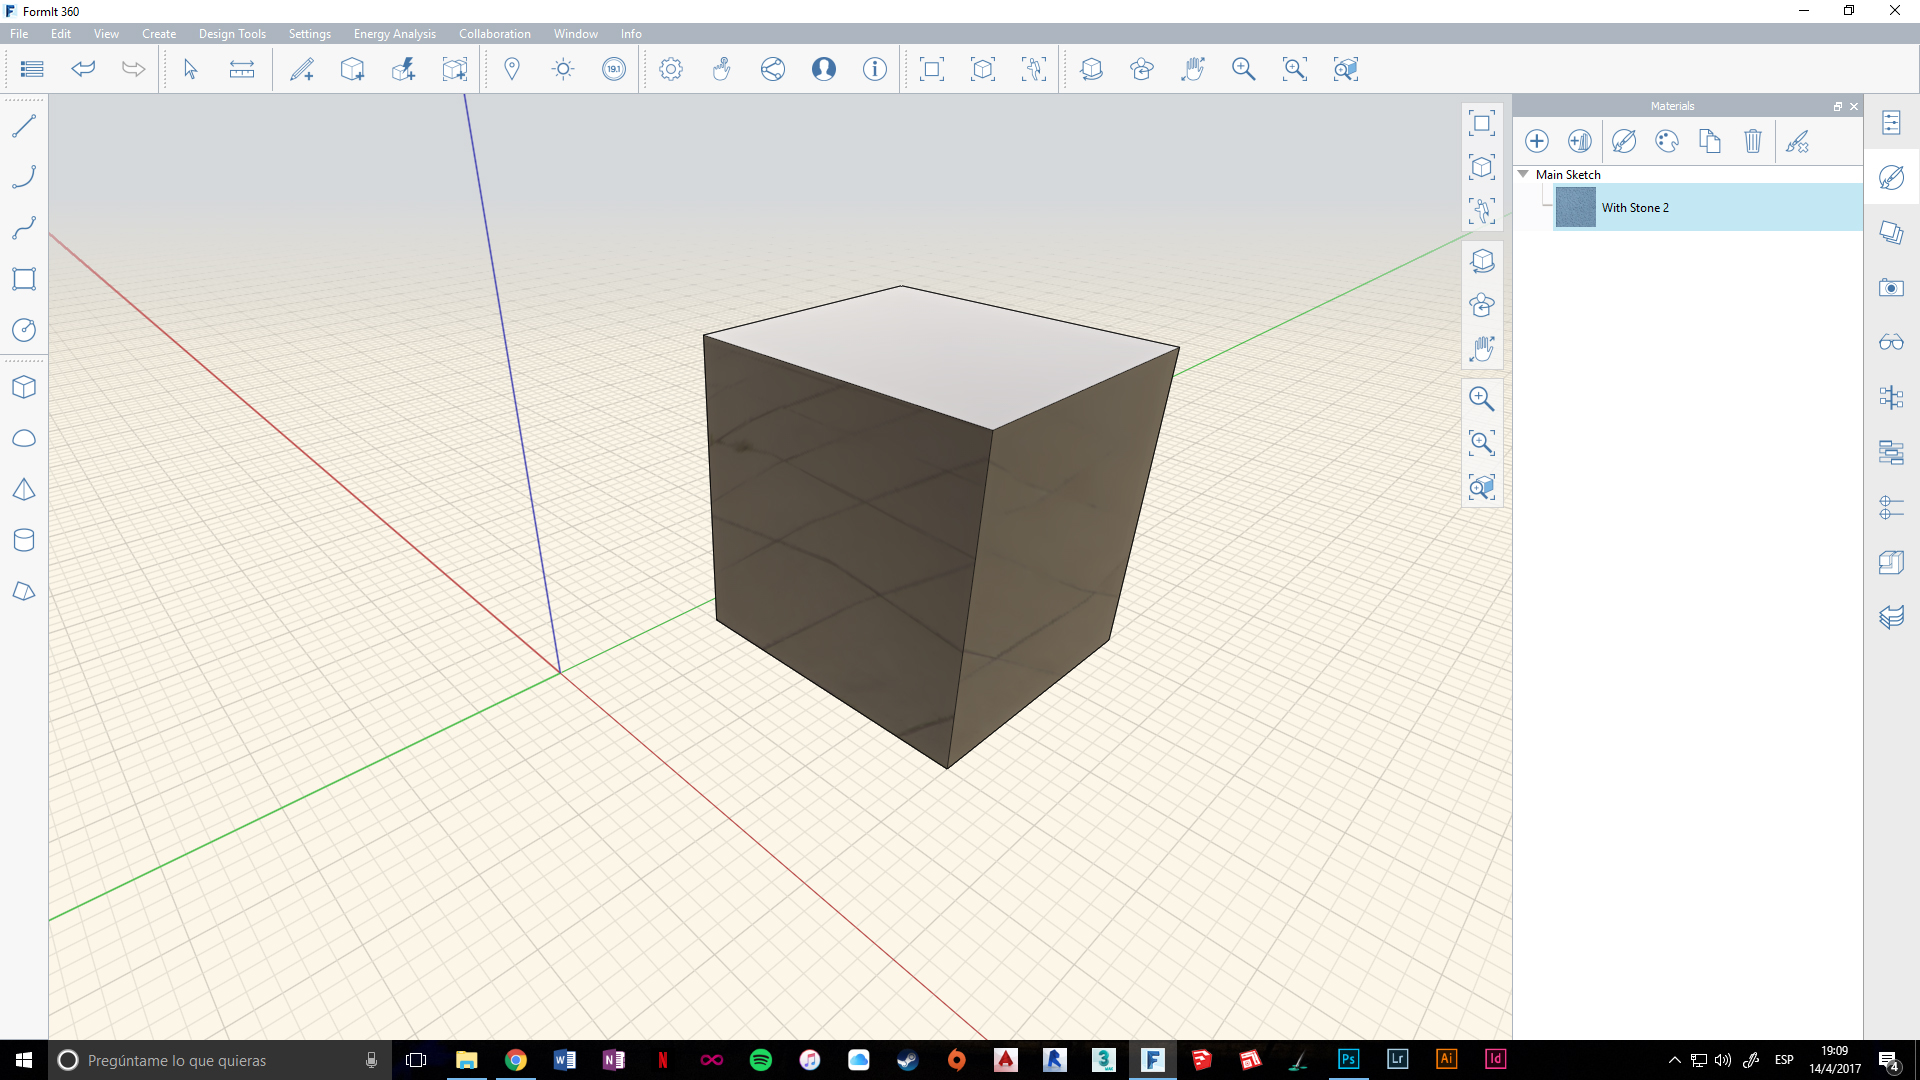Open the Energy Analysis menu
This screenshot has height=1080, width=1920.
pos(394,33)
